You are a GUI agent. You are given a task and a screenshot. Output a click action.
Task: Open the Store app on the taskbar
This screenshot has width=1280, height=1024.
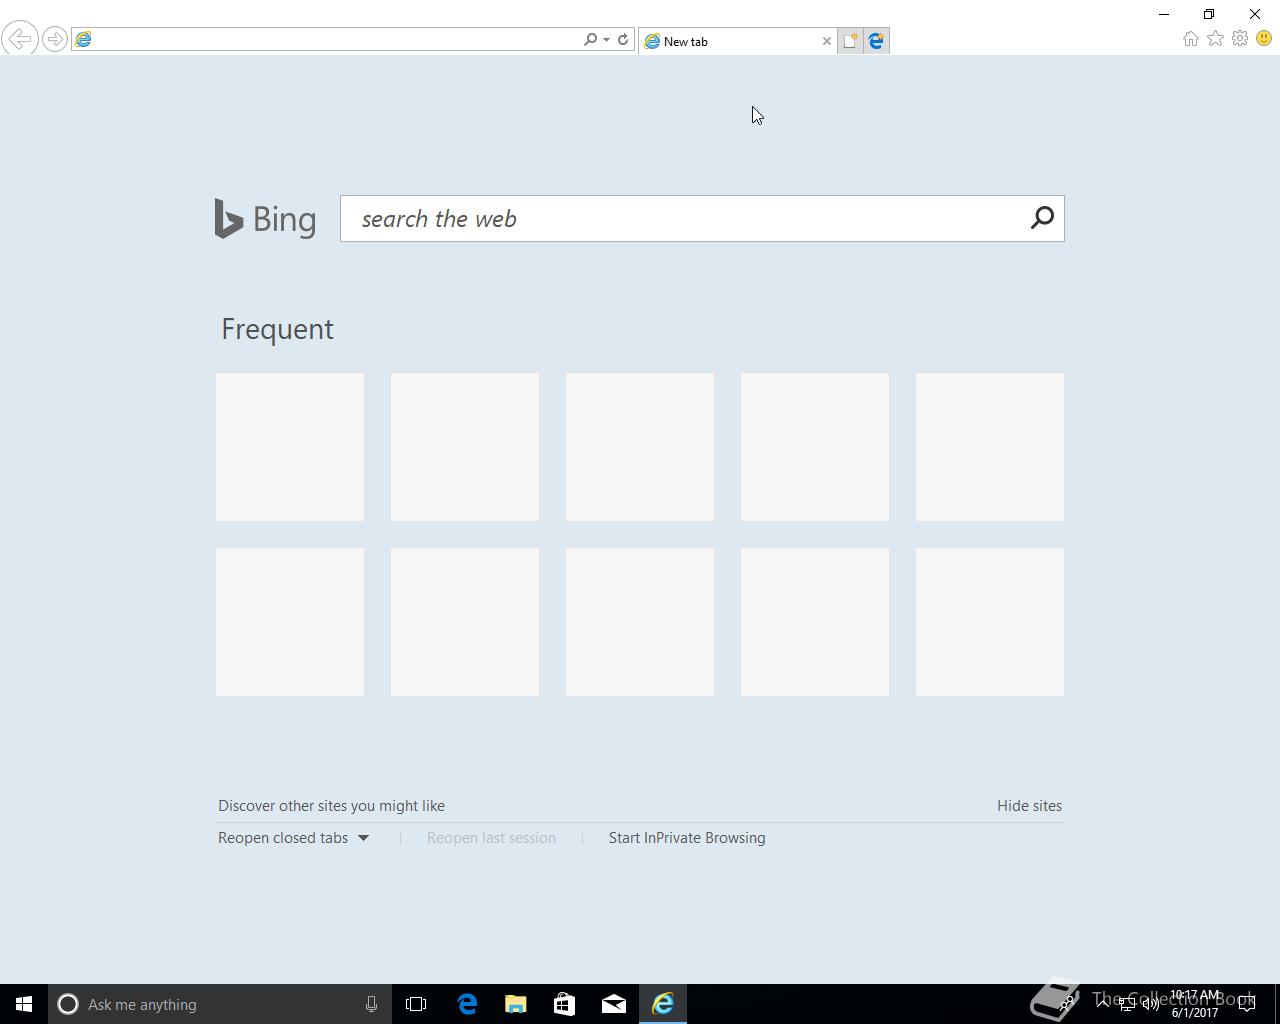[564, 1004]
